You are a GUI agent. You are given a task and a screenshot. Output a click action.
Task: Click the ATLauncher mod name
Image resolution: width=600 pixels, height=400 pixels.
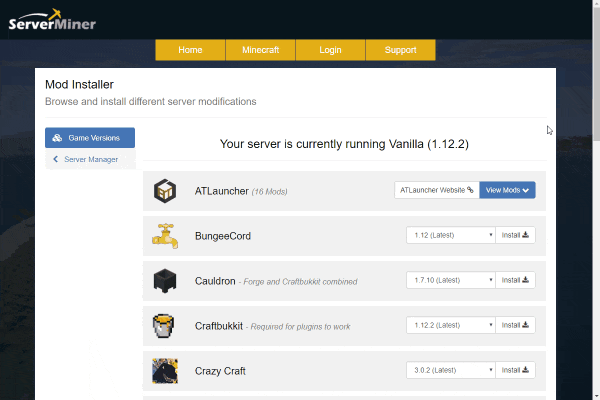222,191
